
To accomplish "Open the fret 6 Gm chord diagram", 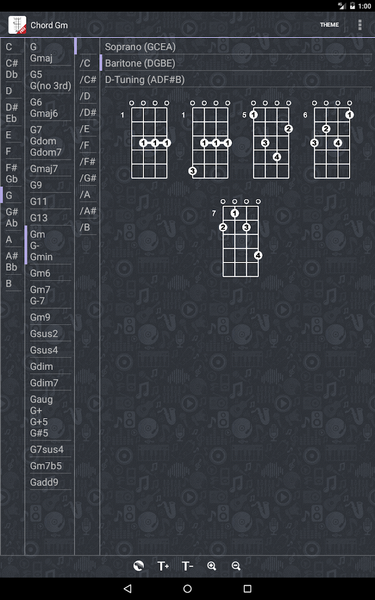I will 329,140.
